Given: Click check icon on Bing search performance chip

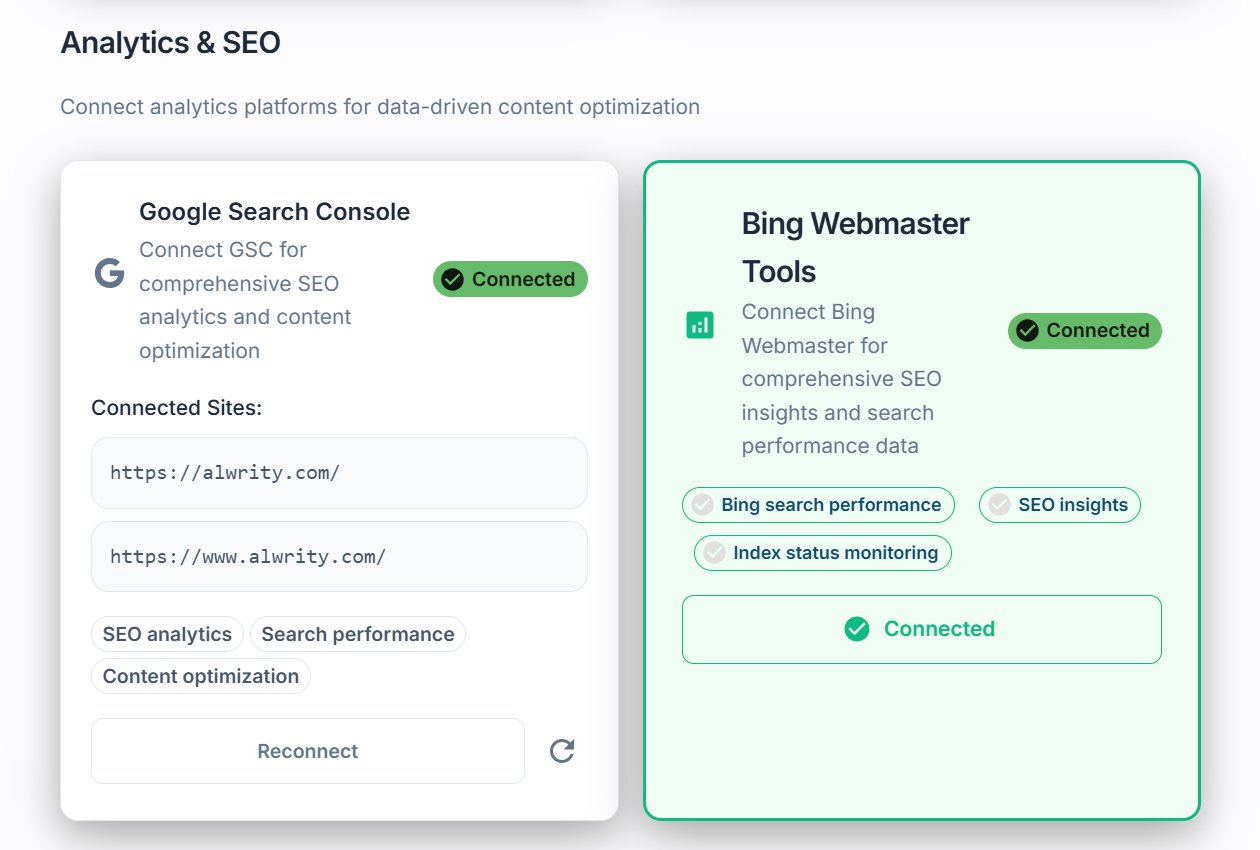Looking at the screenshot, I should pos(703,505).
